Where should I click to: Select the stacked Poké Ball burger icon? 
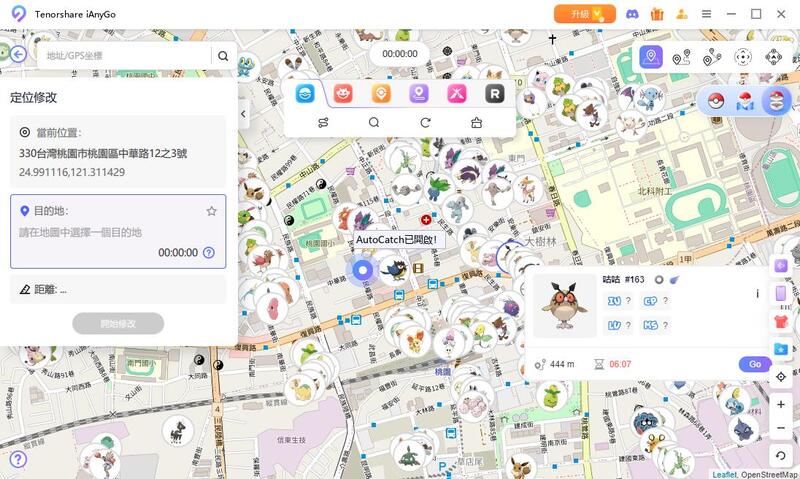point(776,101)
